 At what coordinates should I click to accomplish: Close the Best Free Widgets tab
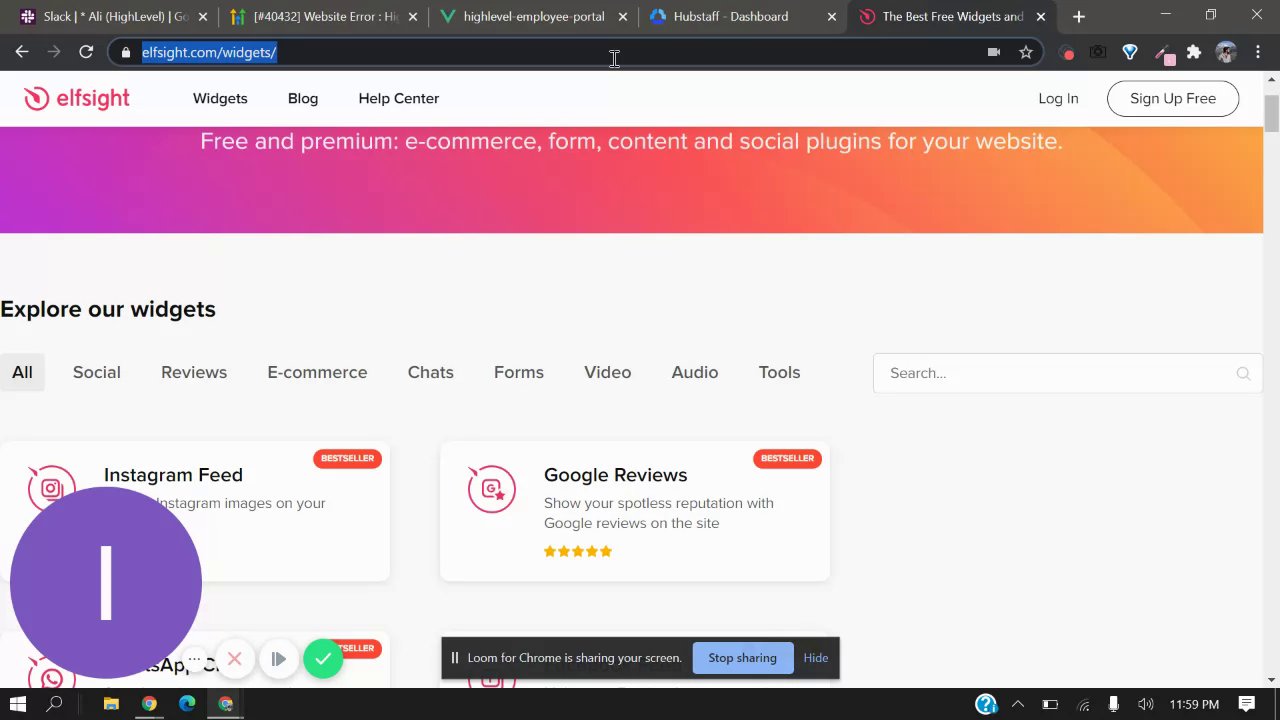(x=1041, y=17)
